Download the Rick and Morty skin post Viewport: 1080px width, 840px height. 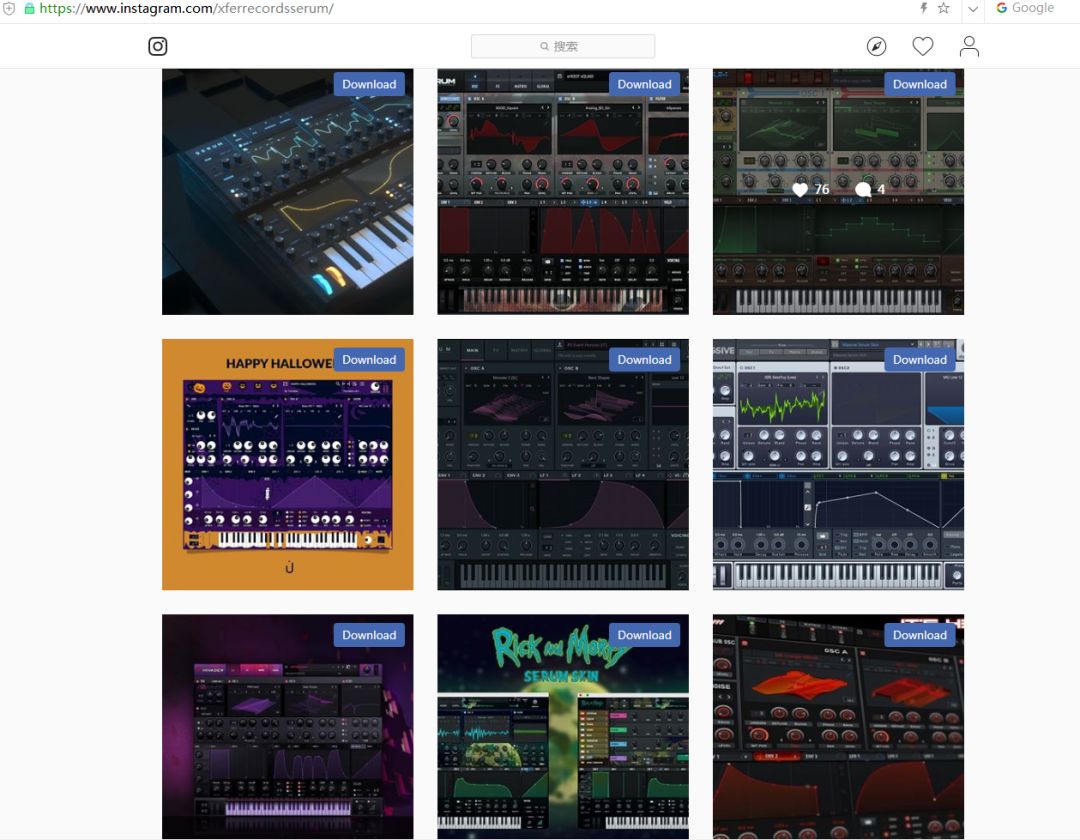point(644,635)
